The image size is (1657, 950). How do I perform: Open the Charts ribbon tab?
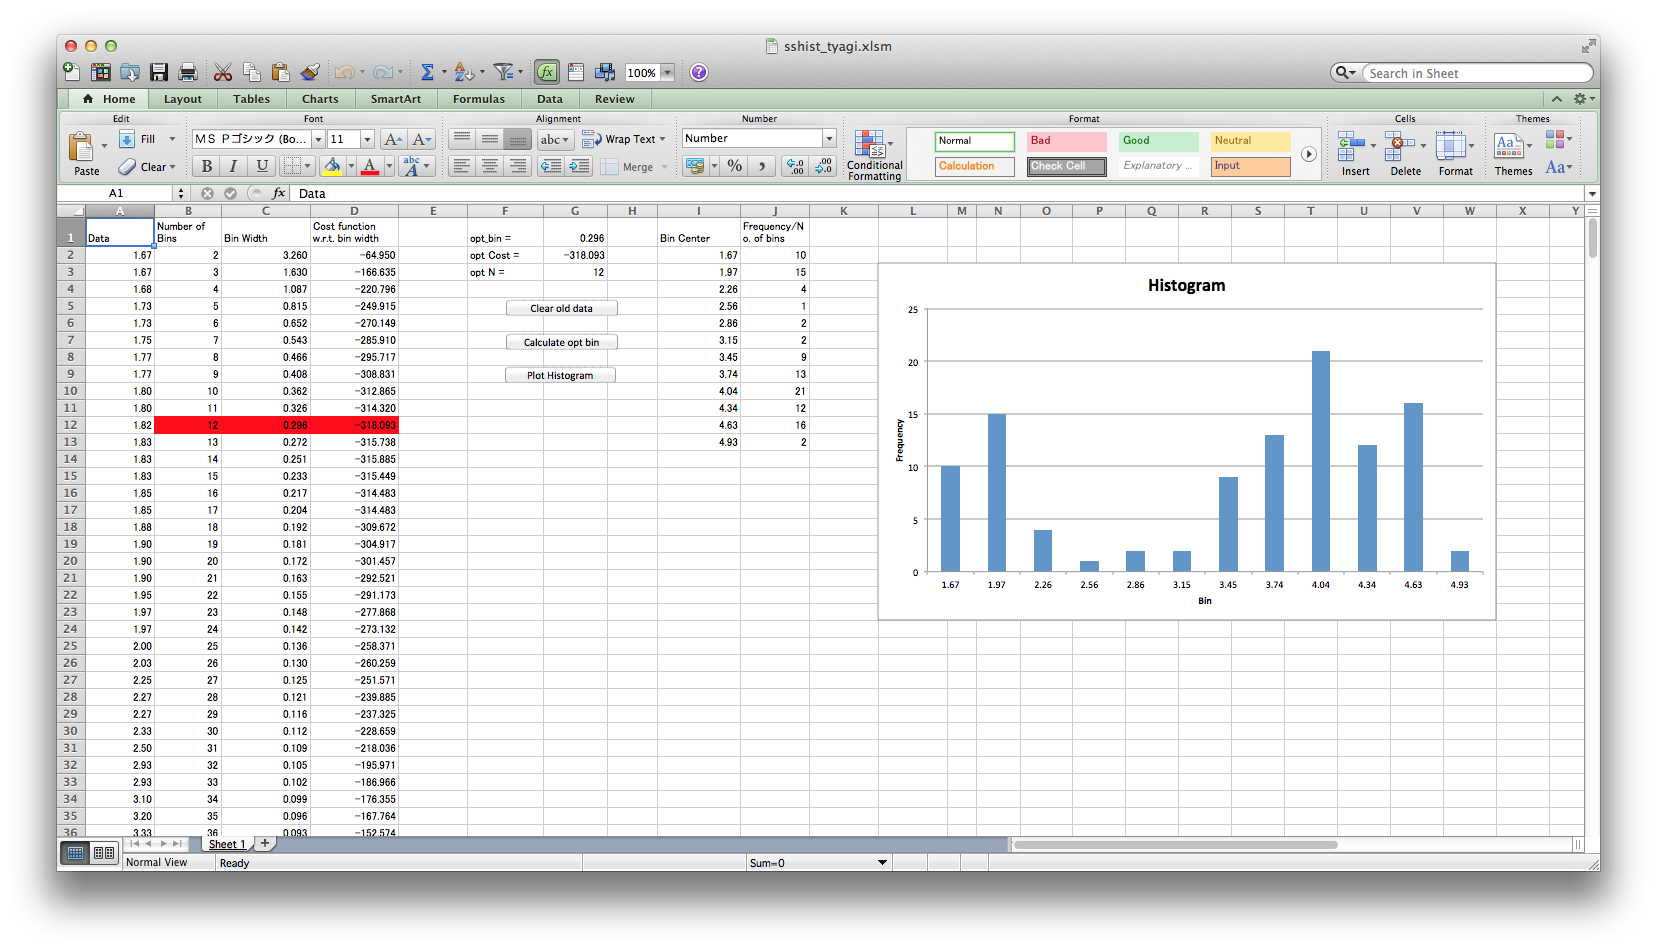pos(320,99)
